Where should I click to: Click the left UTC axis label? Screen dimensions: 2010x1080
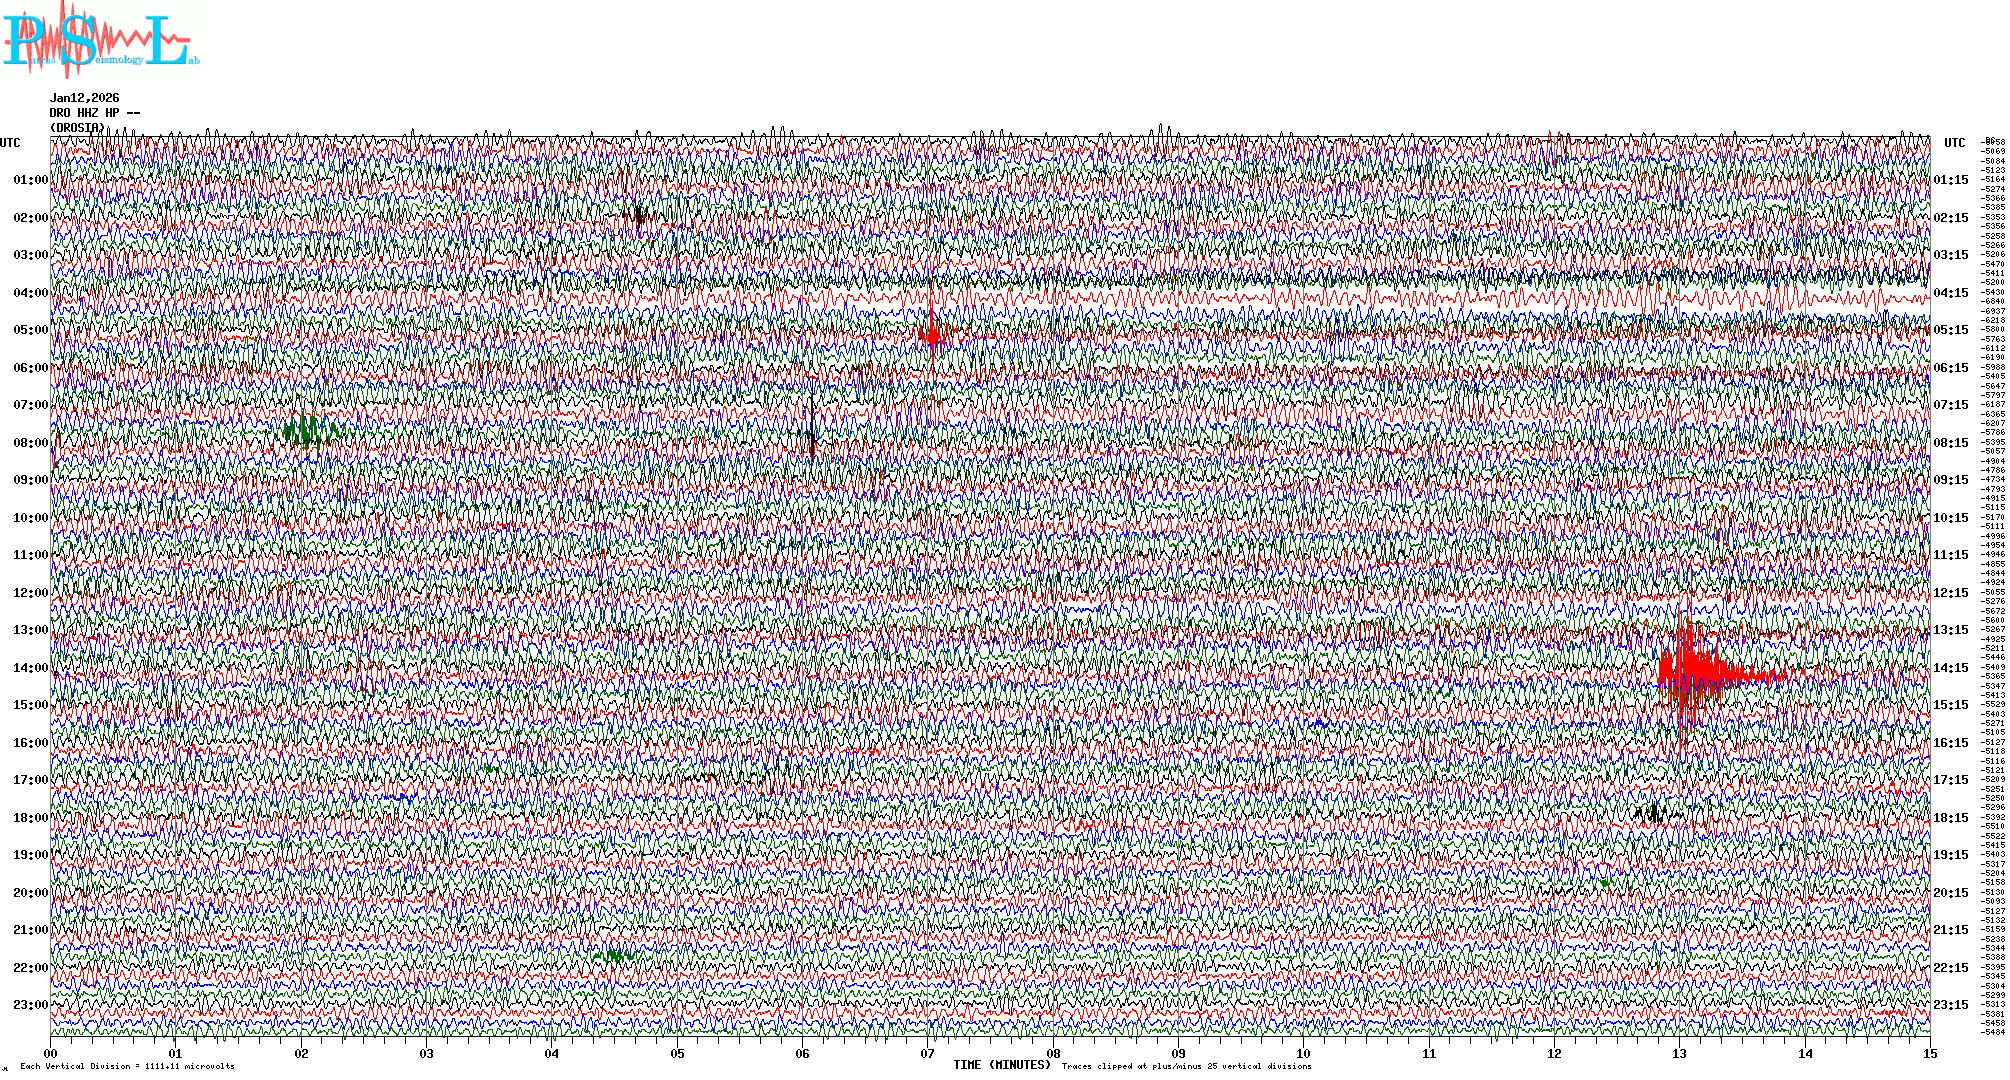[10, 143]
